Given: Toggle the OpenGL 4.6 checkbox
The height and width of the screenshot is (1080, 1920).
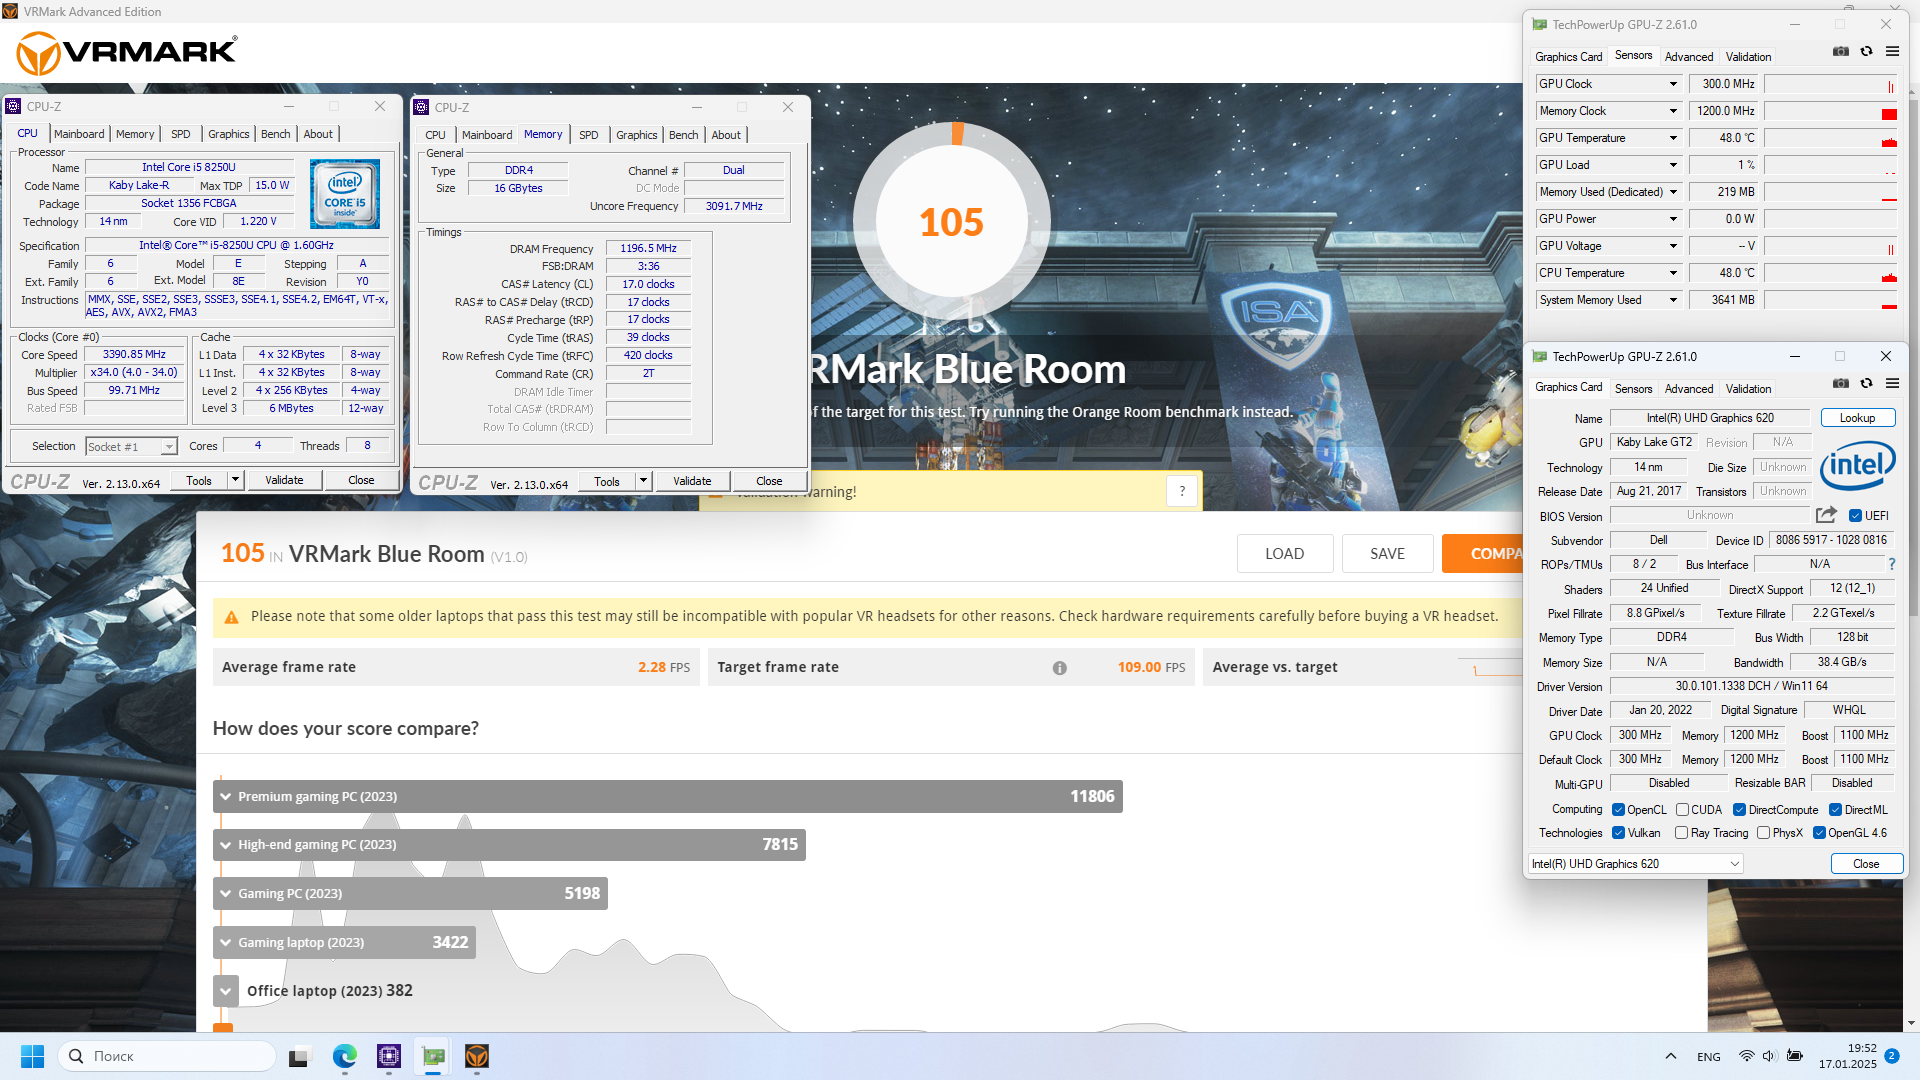Looking at the screenshot, I should (1820, 833).
